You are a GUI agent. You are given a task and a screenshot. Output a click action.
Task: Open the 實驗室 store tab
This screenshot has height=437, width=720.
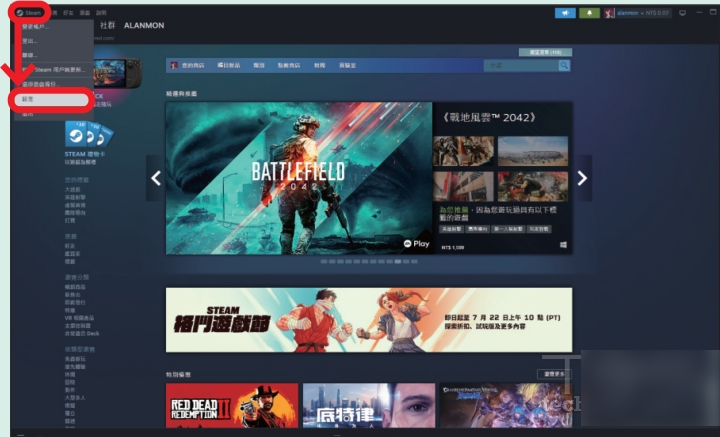(347, 66)
